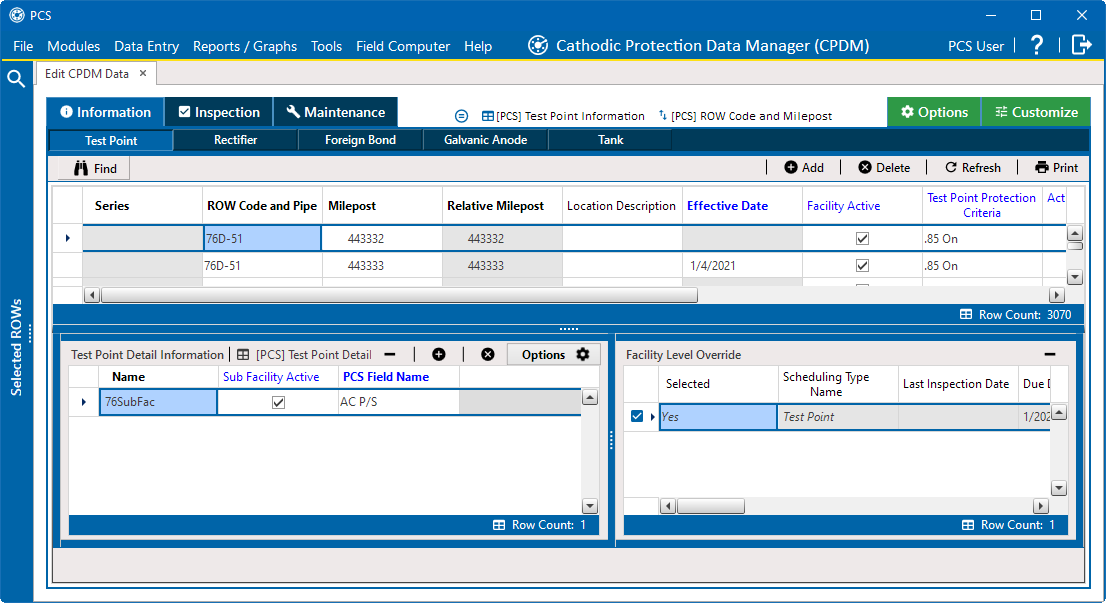The image size is (1106, 603).
Task: Switch to the Rectifier tab
Action: (x=235, y=140)
